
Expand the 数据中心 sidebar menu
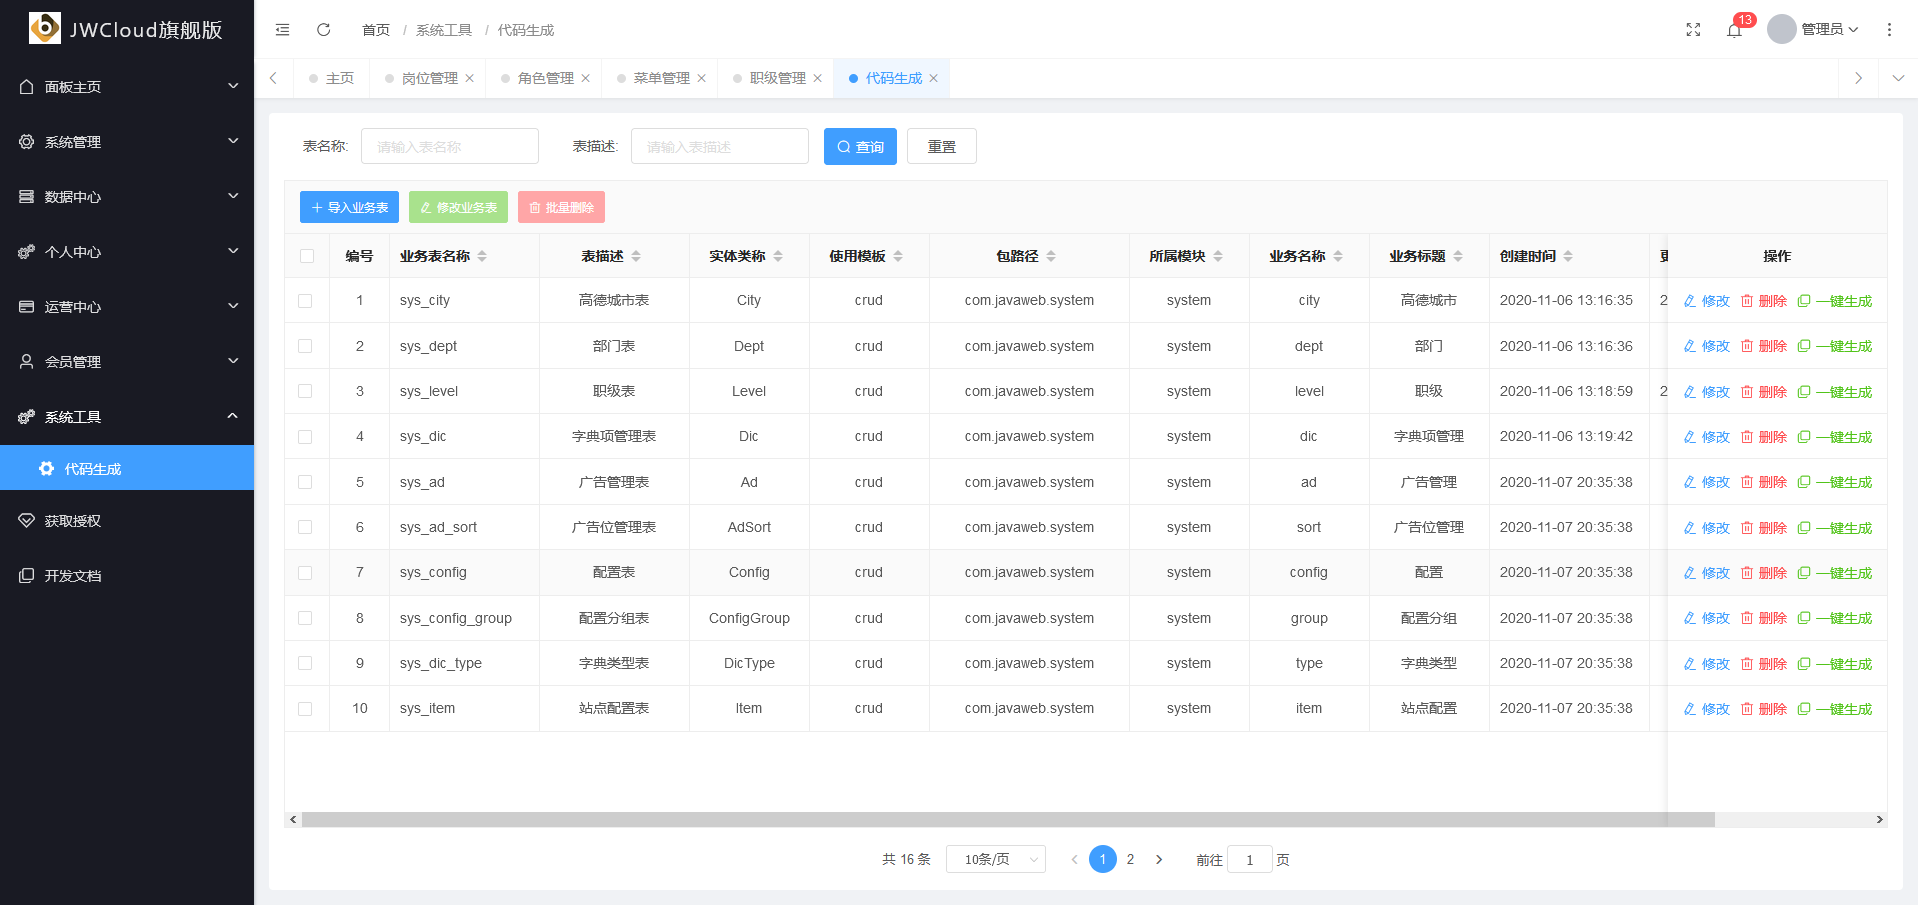(x=127, y=197)
